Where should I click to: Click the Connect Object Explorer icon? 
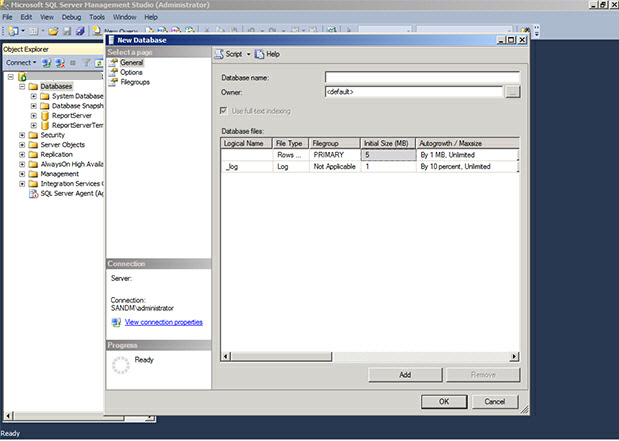47,63
